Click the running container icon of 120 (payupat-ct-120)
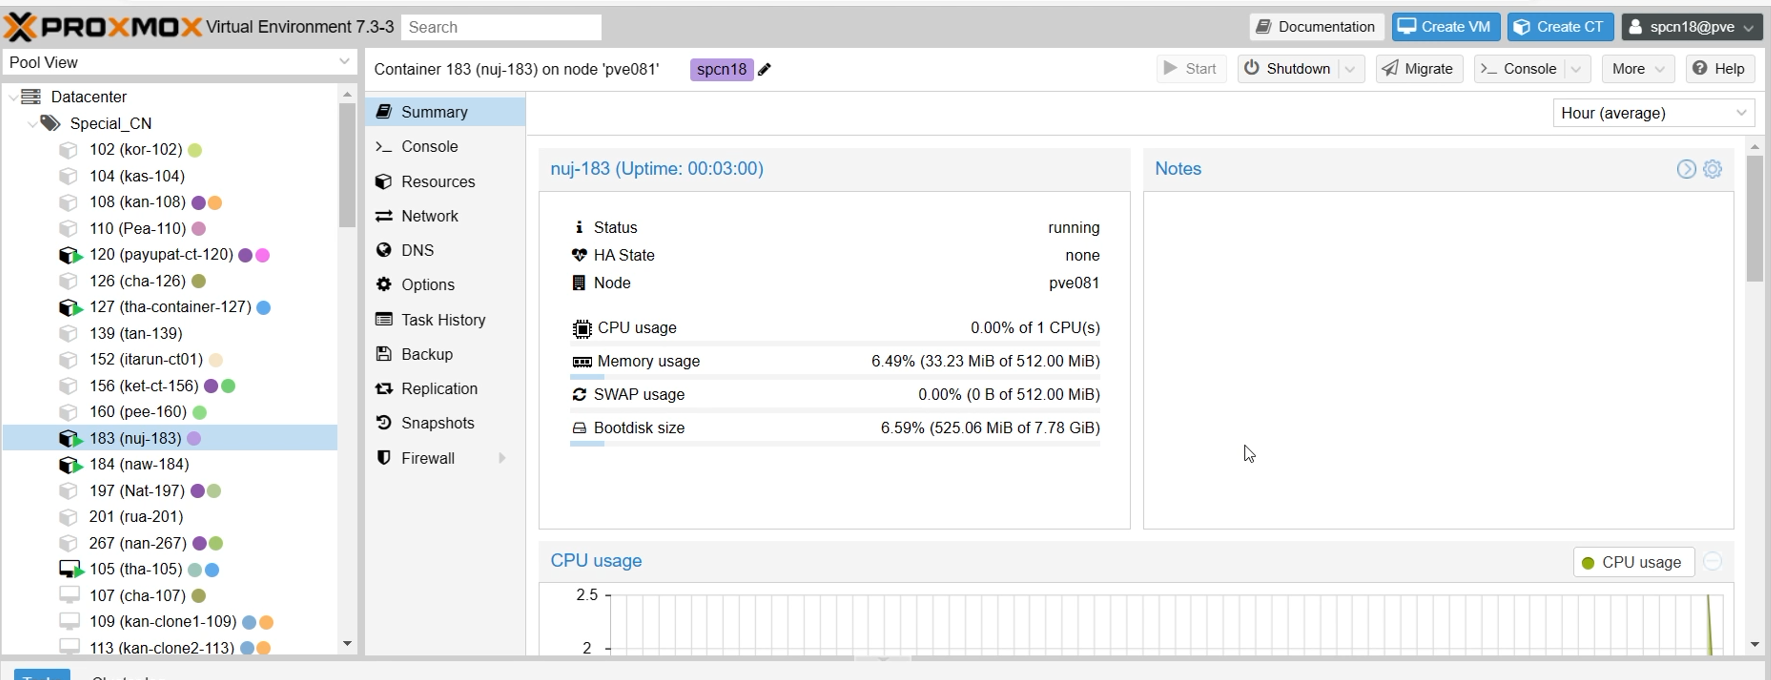1771x680 pixels. [x=70, y=255]
